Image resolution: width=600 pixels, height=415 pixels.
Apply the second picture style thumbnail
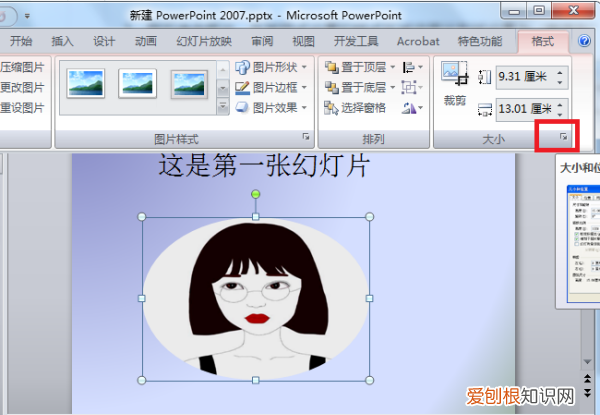coord(137,83)
